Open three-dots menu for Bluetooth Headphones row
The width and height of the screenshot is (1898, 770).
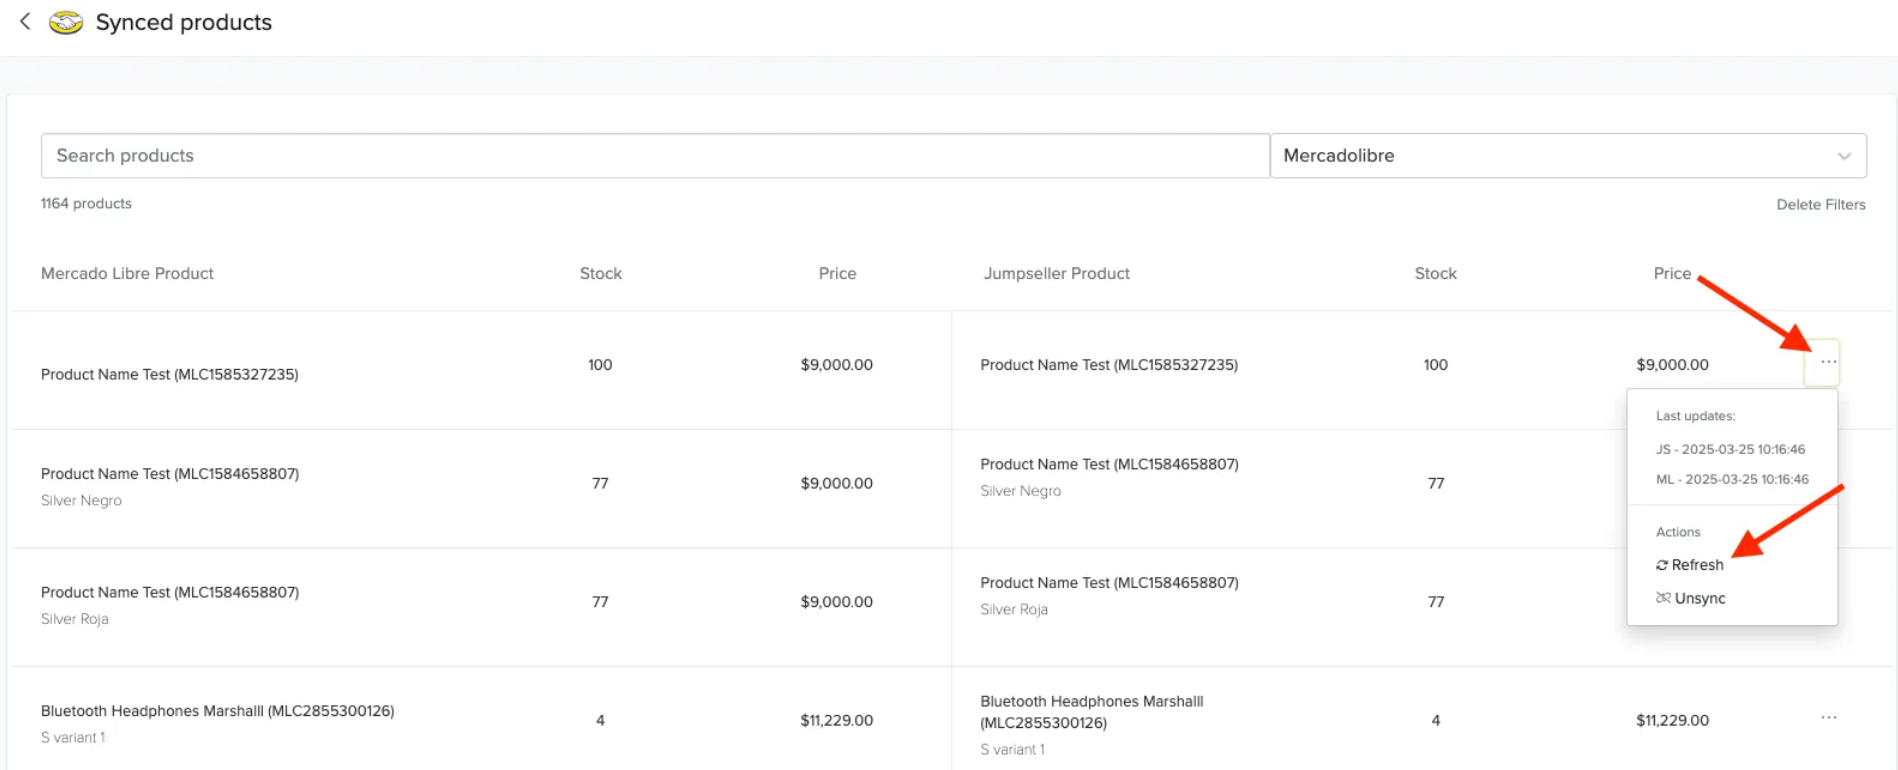pyautogui.click(x=1828, y=717)
